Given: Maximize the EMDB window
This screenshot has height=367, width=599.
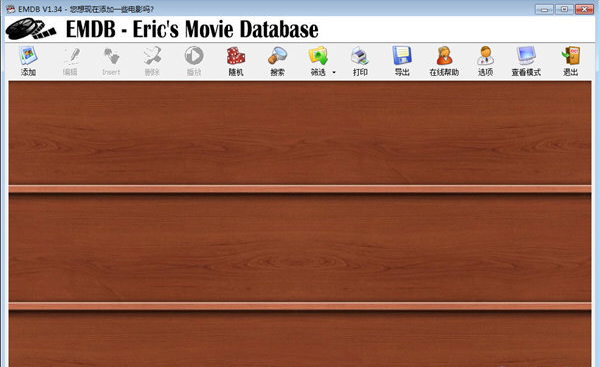Looking at the screenshot, I should 564,9.
